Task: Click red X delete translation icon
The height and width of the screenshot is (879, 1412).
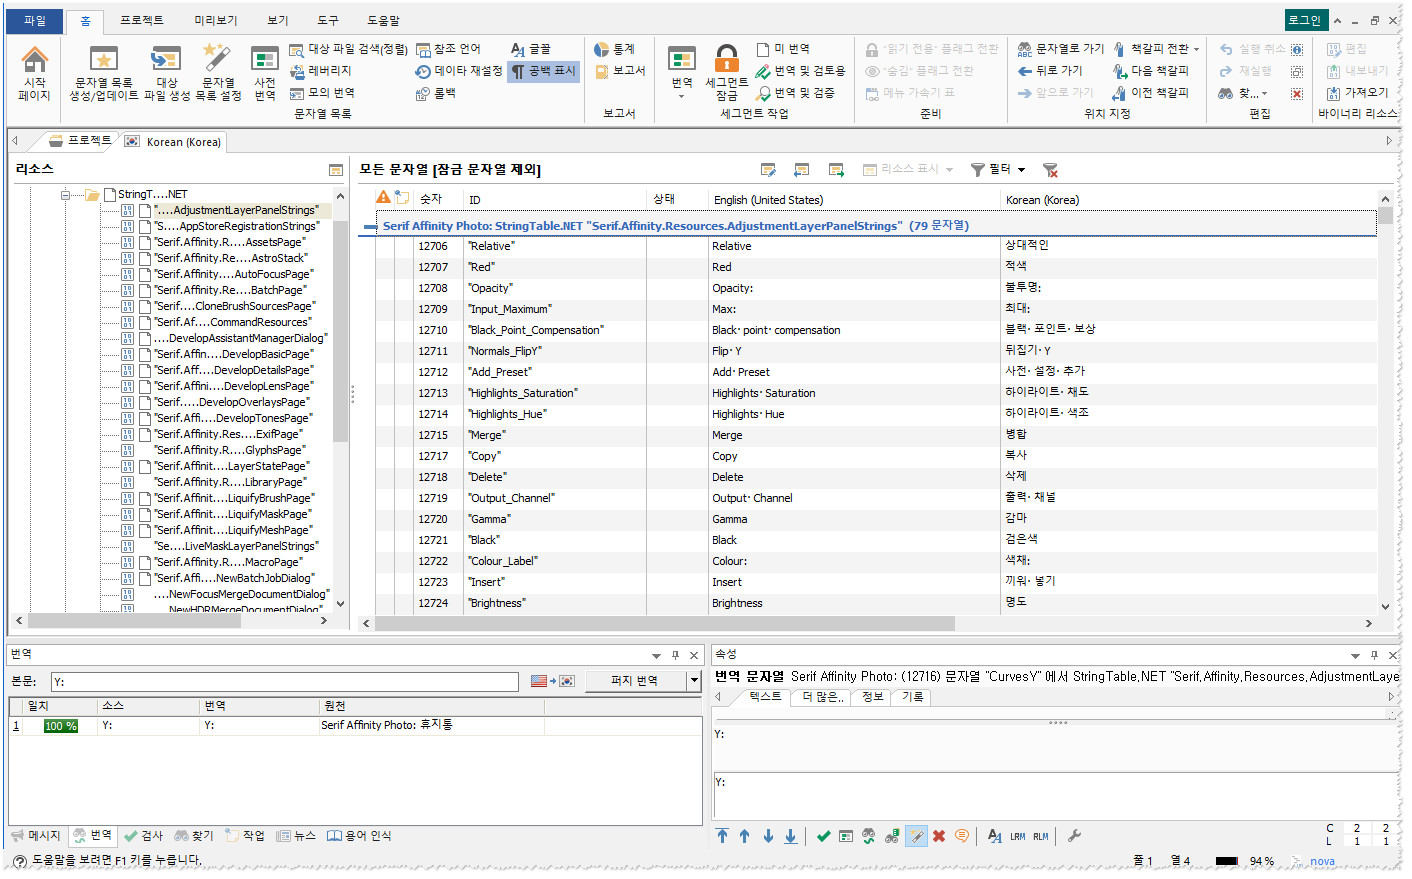Action: 939,836
